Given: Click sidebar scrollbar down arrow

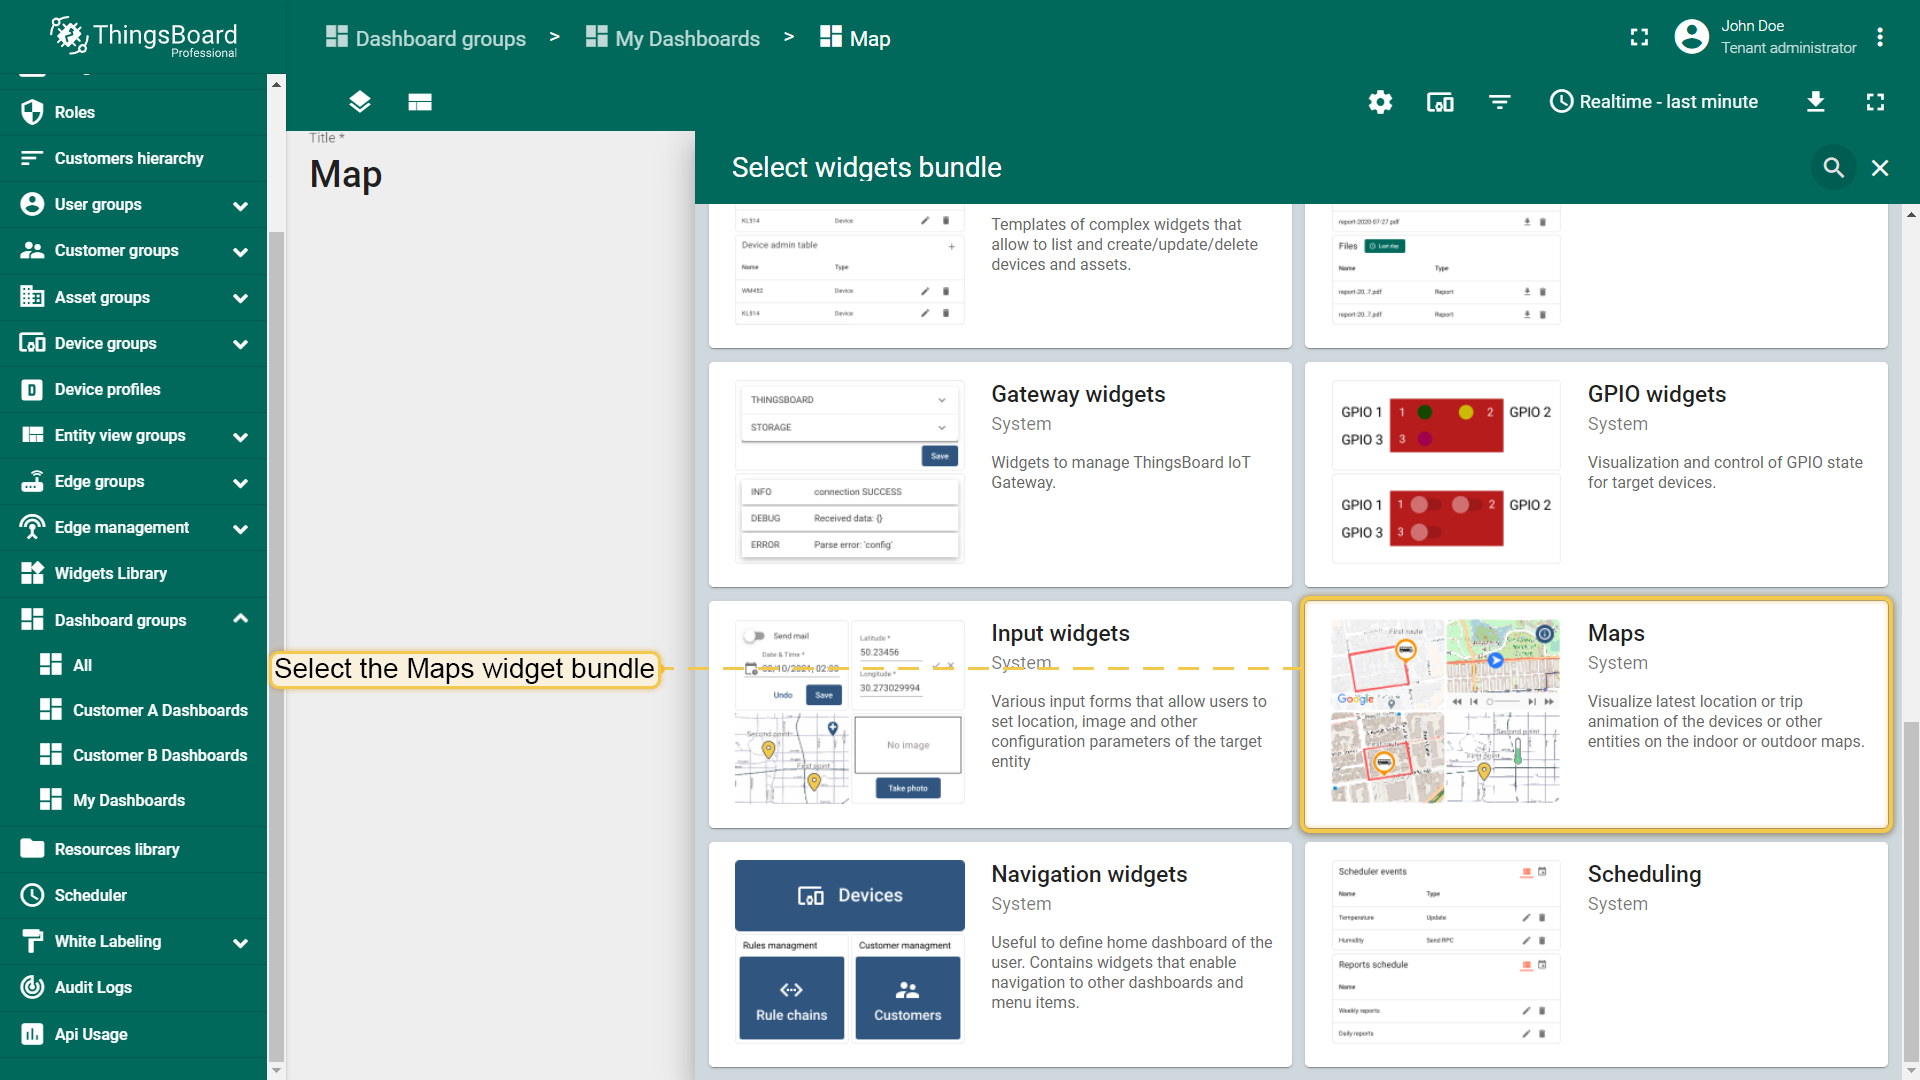Looking at the screenshot, I should [276, 1070].
